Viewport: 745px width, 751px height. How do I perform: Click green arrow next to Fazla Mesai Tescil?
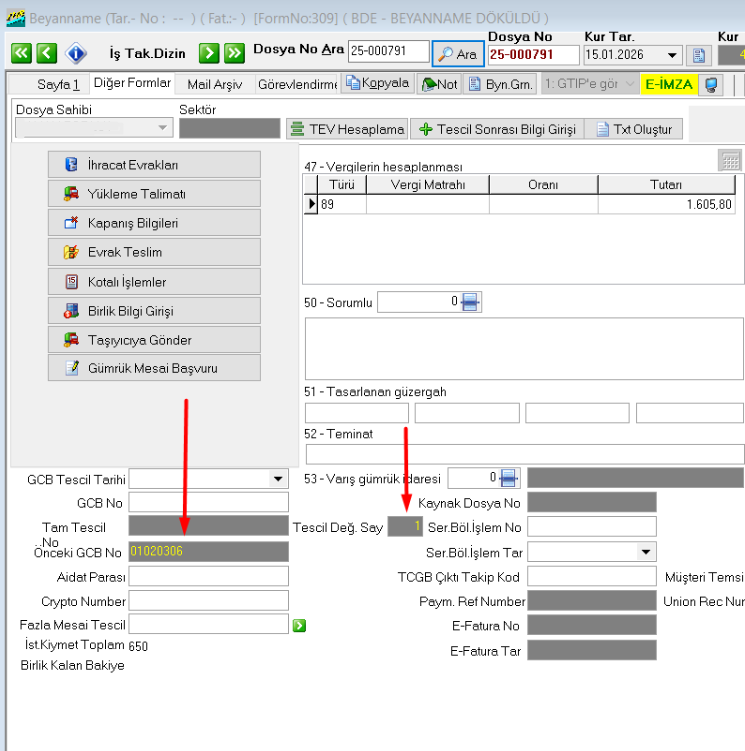pyautogui.click(x=298, y=625)
